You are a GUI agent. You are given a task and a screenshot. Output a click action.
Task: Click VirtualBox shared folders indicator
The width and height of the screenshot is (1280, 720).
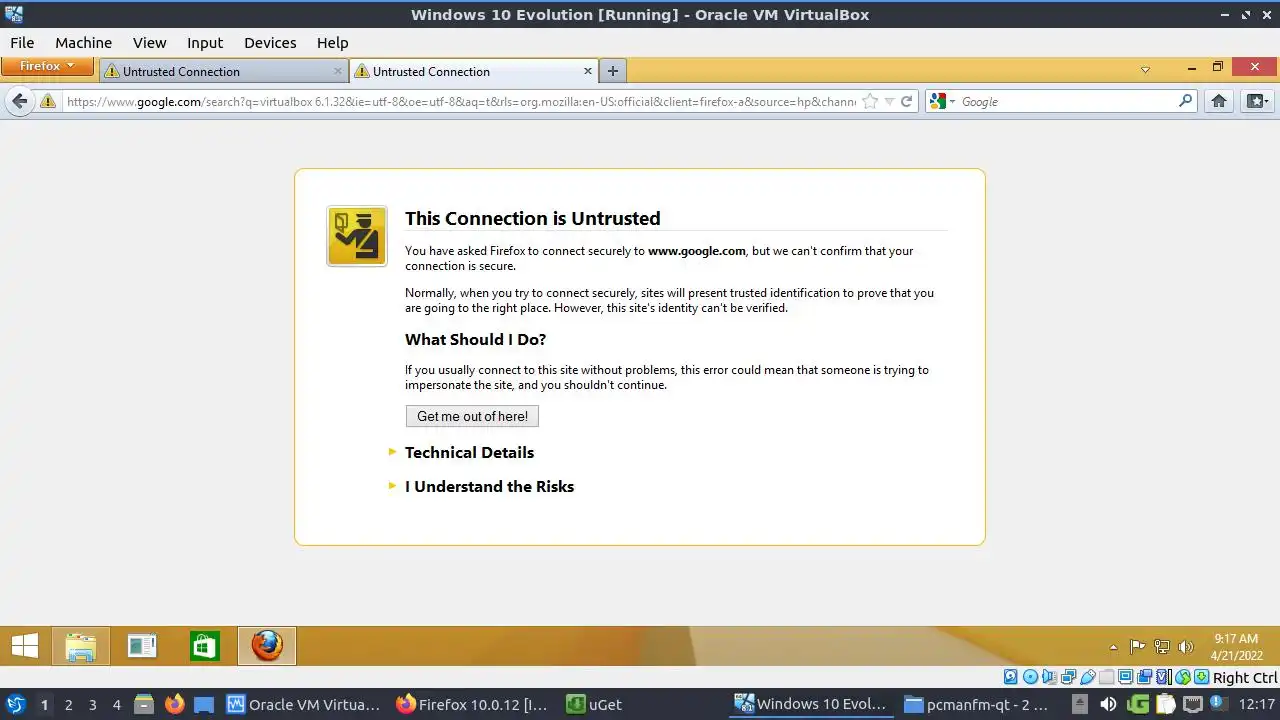[1106, 677]
